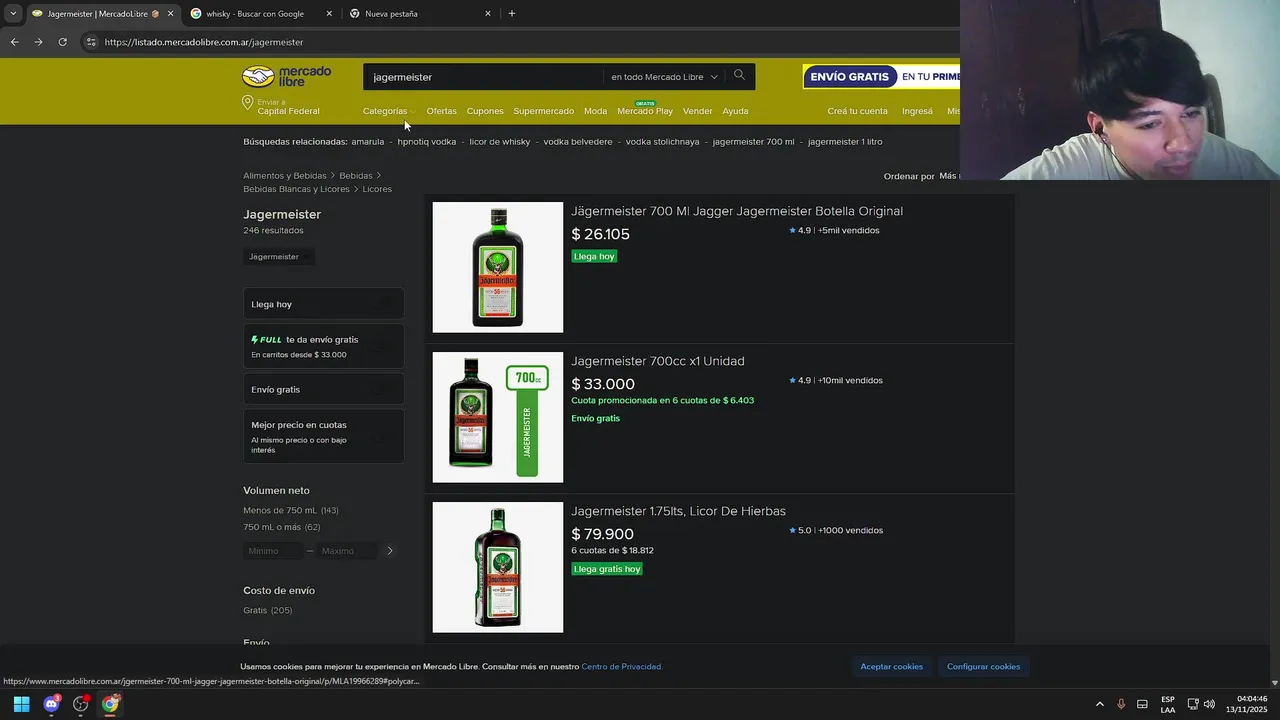Open related search jagermeister 1 litro
1280x720 pixels.
(845, 142)
